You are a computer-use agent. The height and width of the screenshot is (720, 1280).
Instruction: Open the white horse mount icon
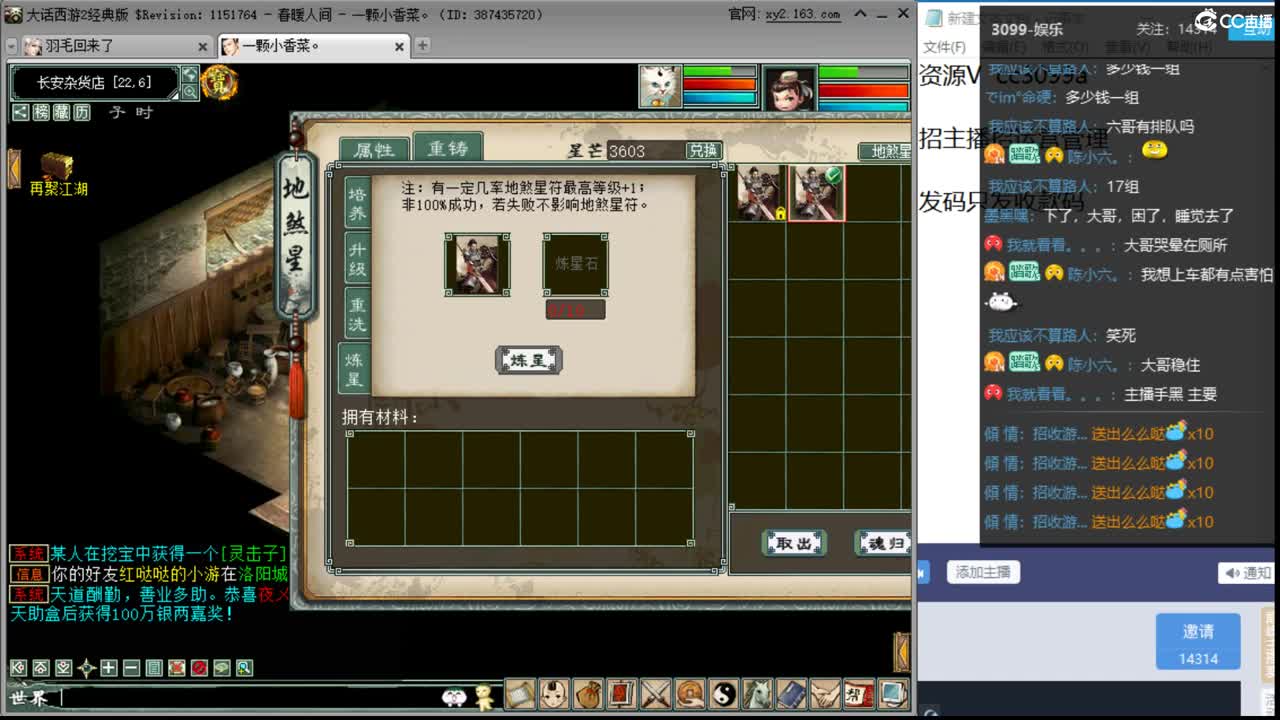(757, 693)
